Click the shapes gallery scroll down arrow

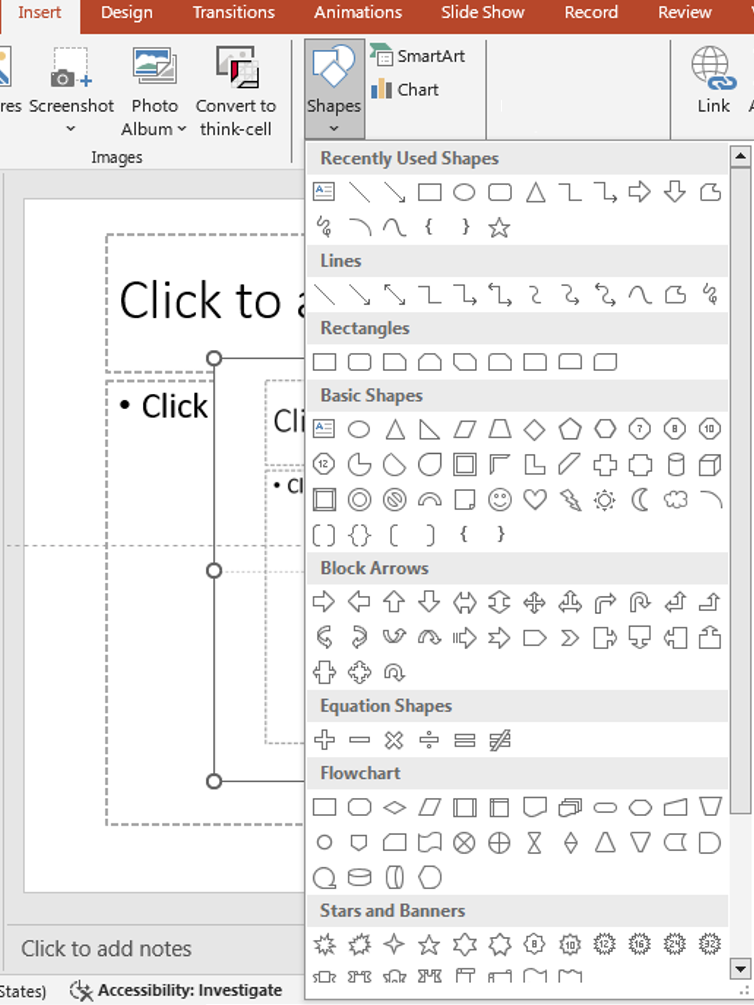(x=740, y=968)
